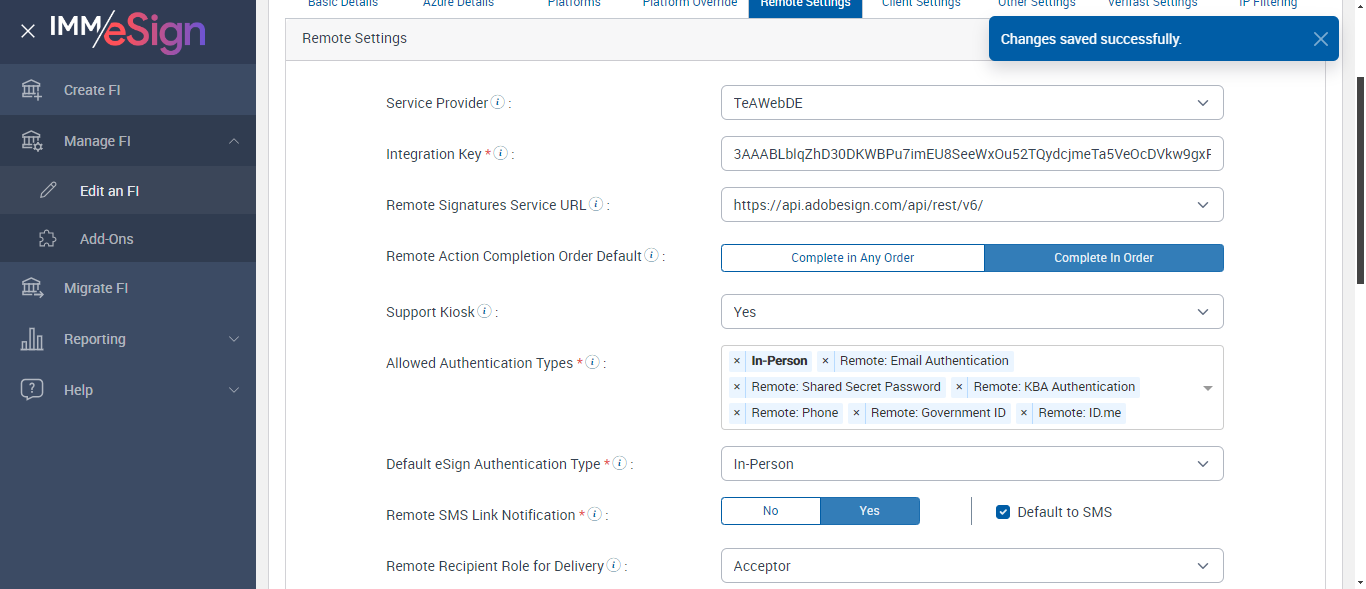This screenshot has width=1366, height=589.
Task: Click the Migrate FI sidebar icon
Action: 32,288
